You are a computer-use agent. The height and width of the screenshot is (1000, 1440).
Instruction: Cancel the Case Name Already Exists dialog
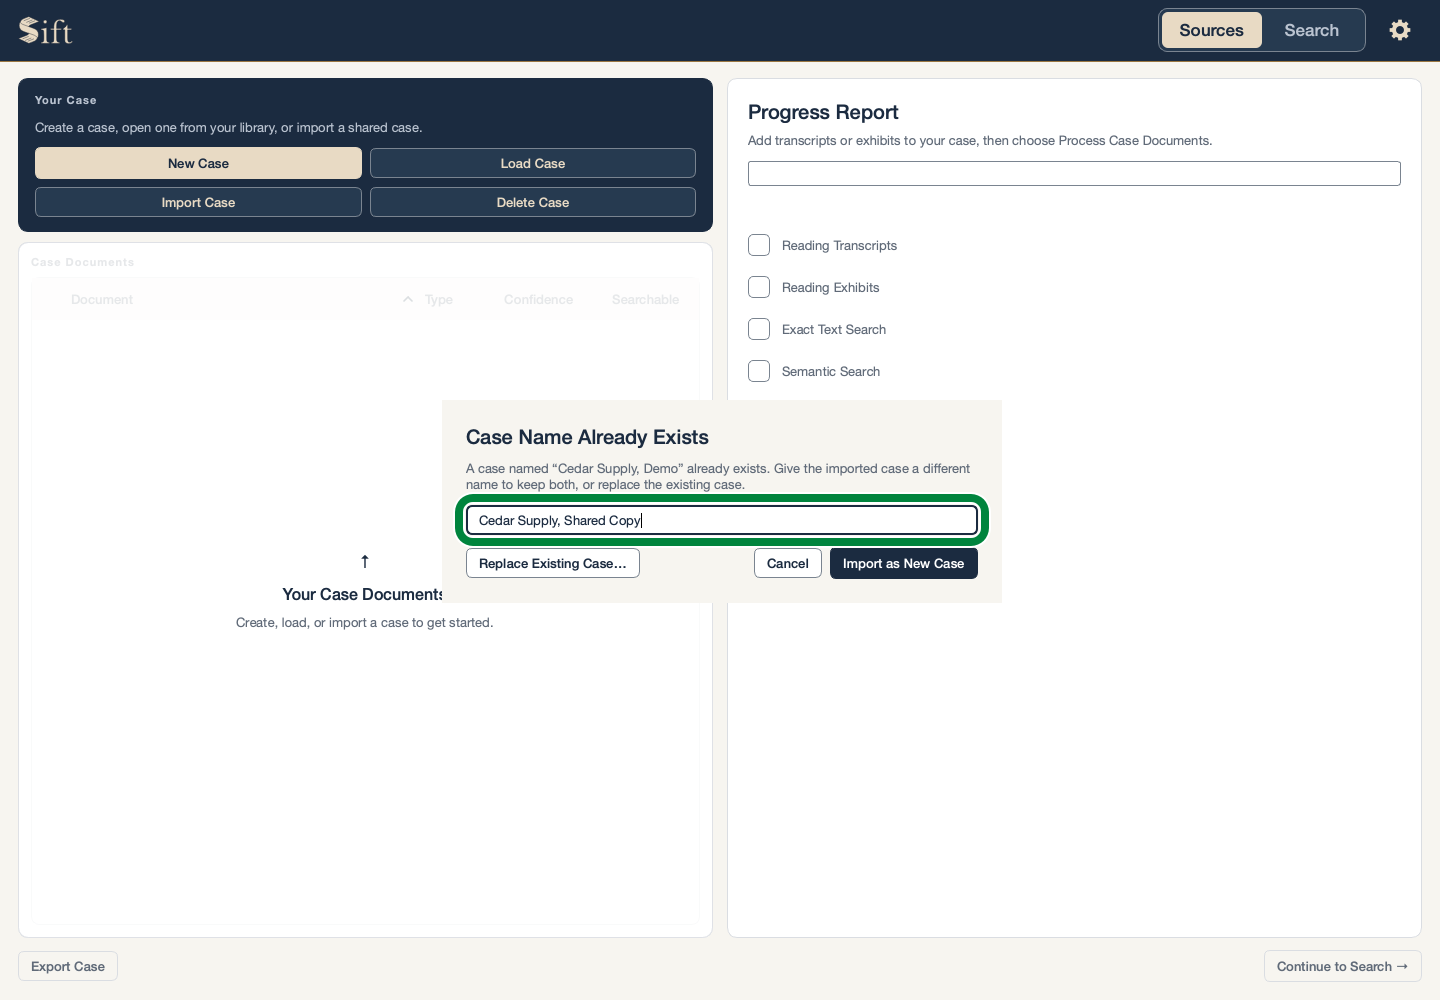pyautogui.click(x=788, y=563)
